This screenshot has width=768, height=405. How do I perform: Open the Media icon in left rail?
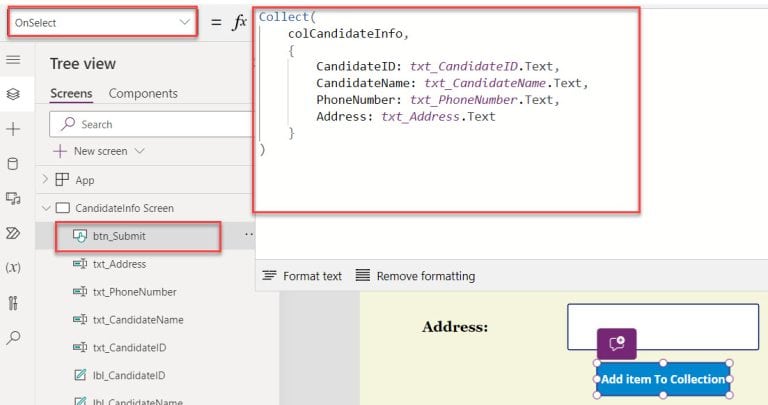(13, 198)
